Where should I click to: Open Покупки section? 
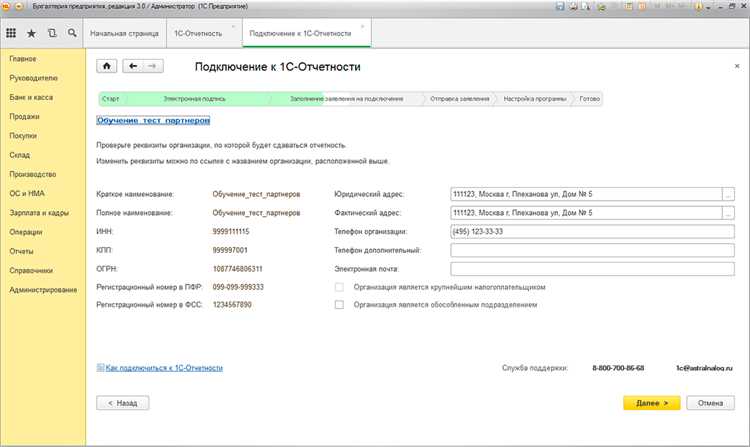pos(23,136)
